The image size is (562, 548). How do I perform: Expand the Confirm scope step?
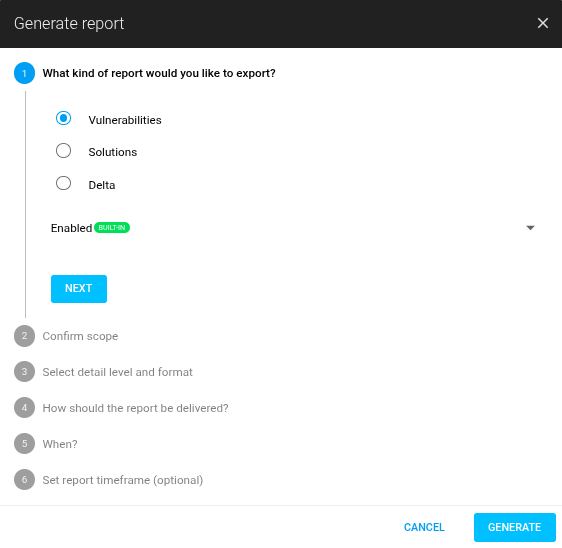pyautogui.click(x=80, y=336)
